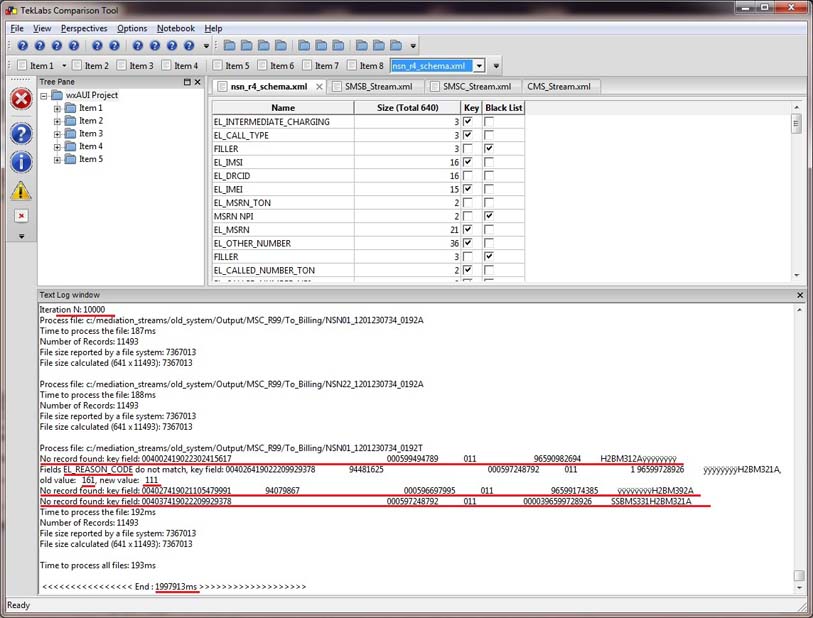Click the Name column header
813x618 pixels.
[x=283, y=107]
